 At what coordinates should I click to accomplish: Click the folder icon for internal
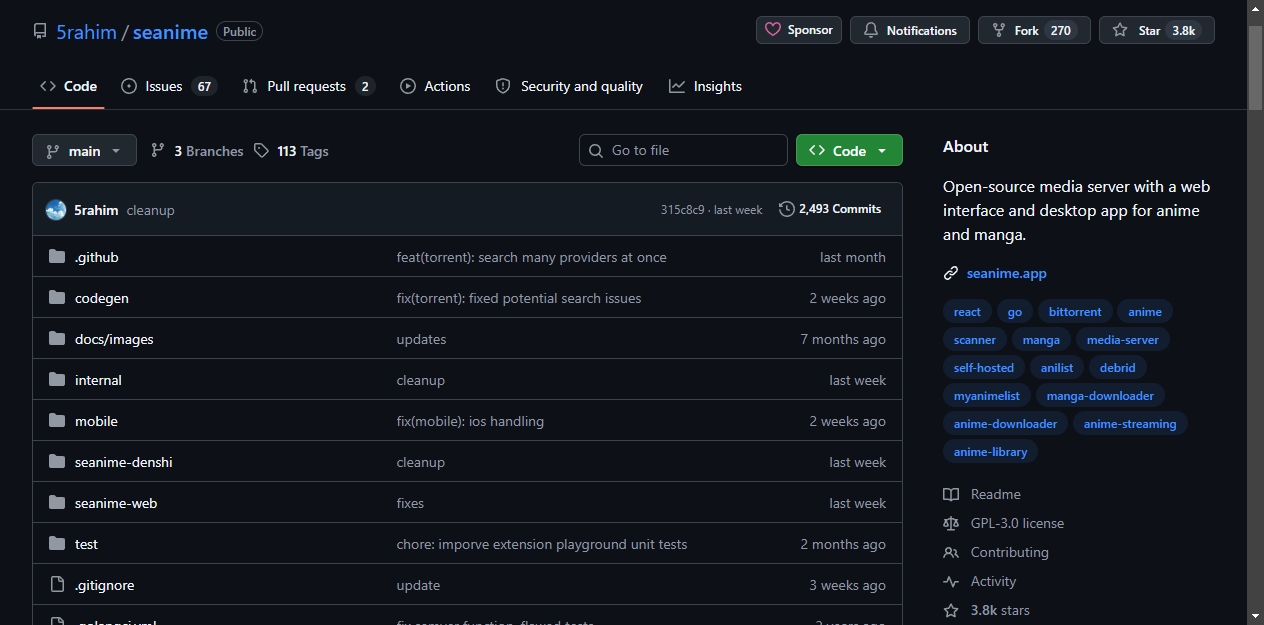point(57,380)
